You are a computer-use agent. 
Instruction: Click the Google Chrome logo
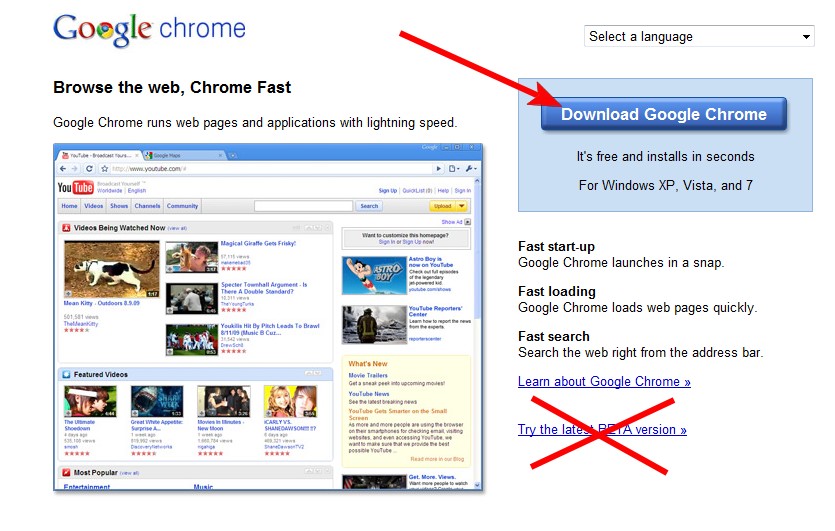tap(149, 29)
